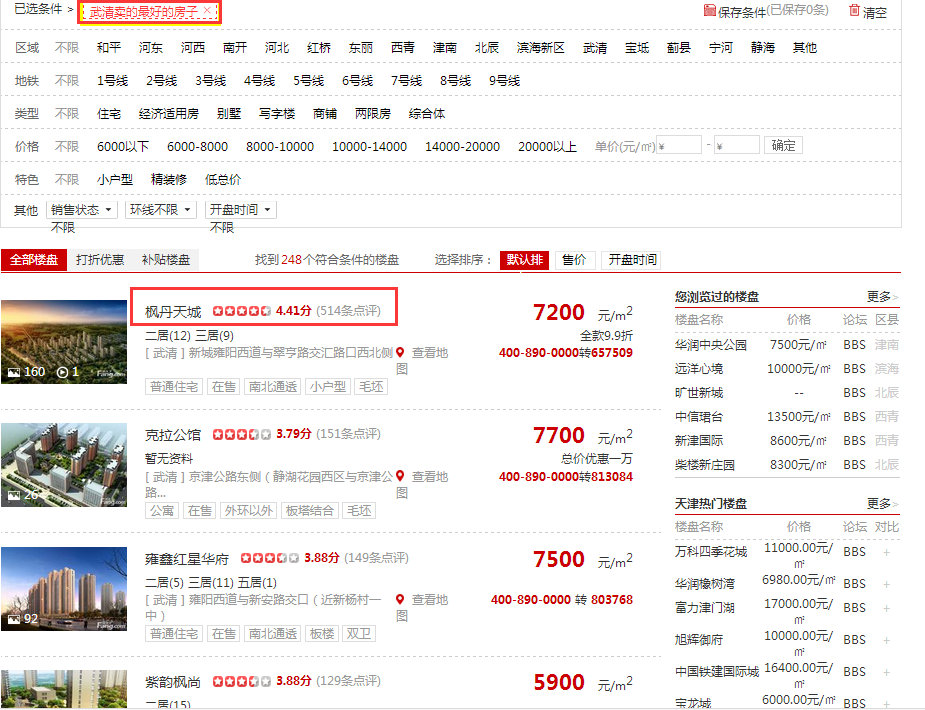Sort by 默认排
The image size is (925, 710).
(524, 260)
